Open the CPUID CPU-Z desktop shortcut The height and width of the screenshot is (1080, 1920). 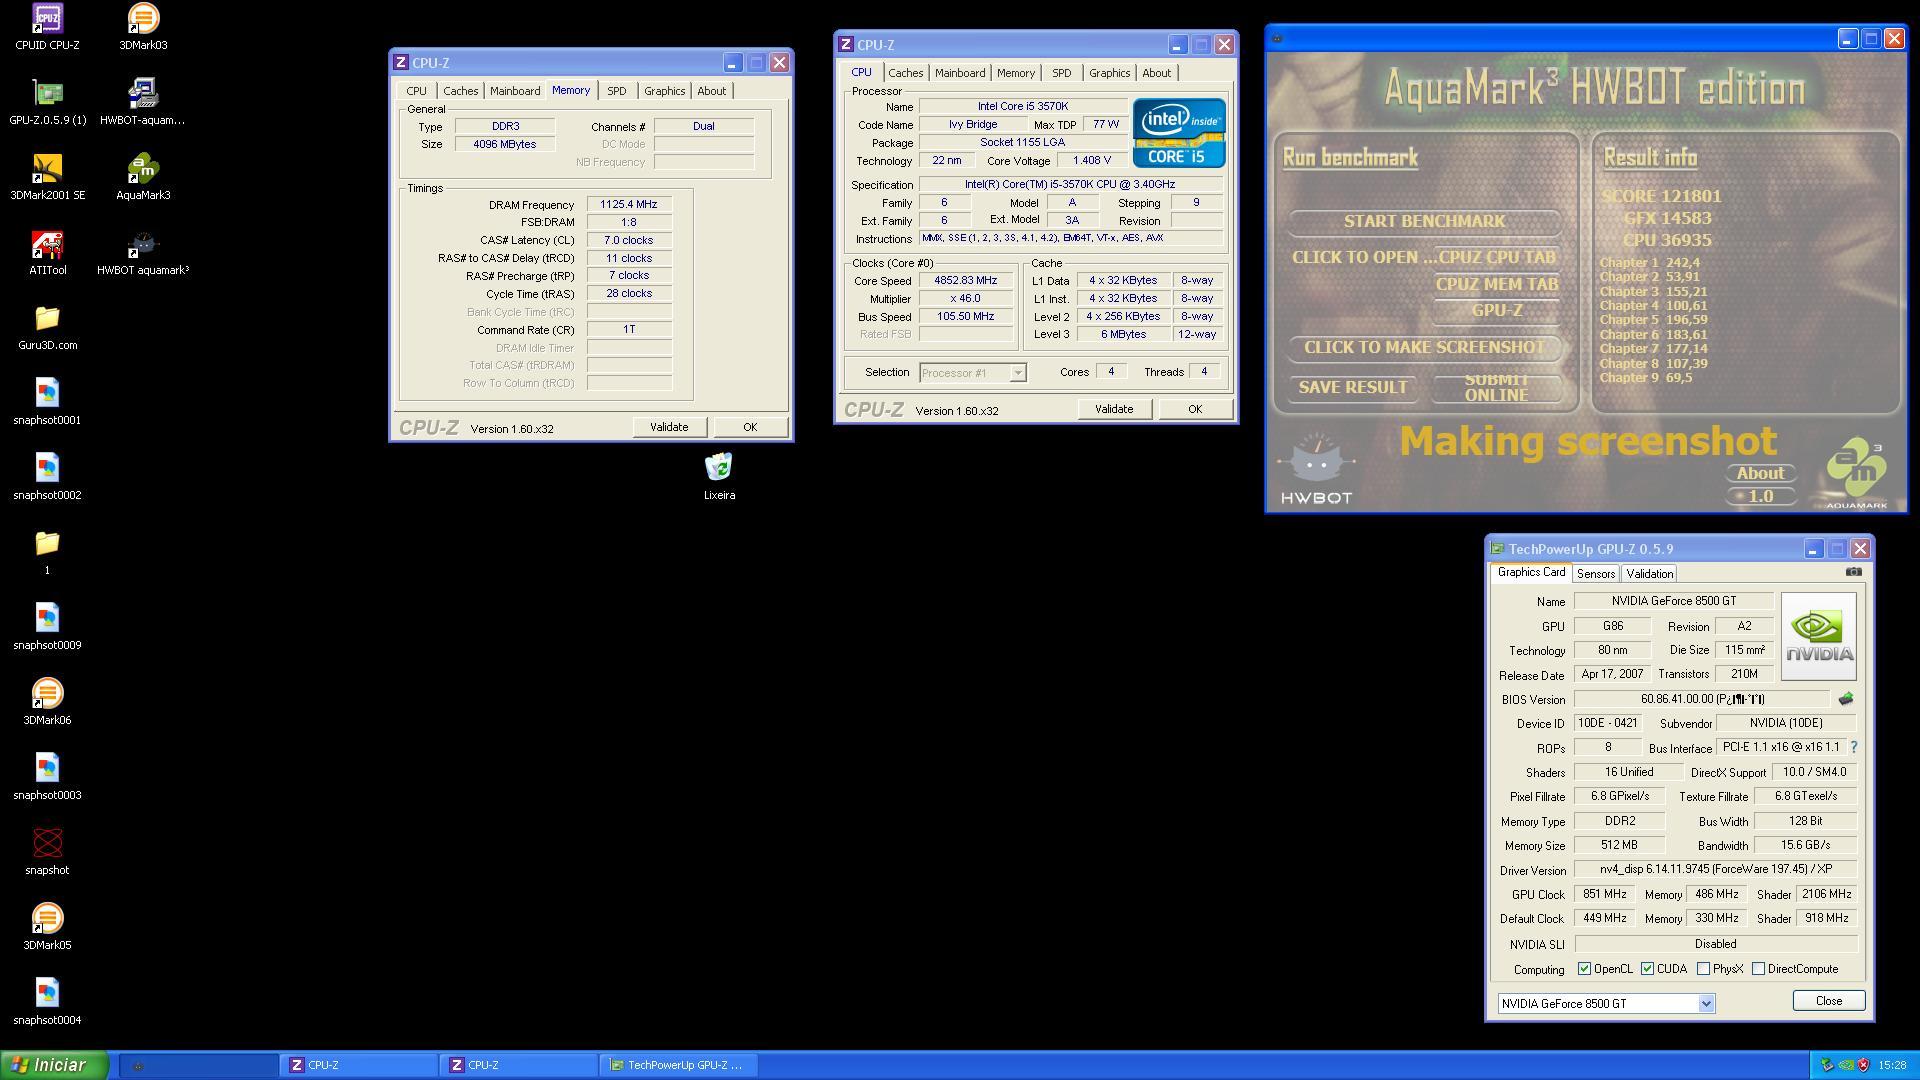(x=47, y=27)
